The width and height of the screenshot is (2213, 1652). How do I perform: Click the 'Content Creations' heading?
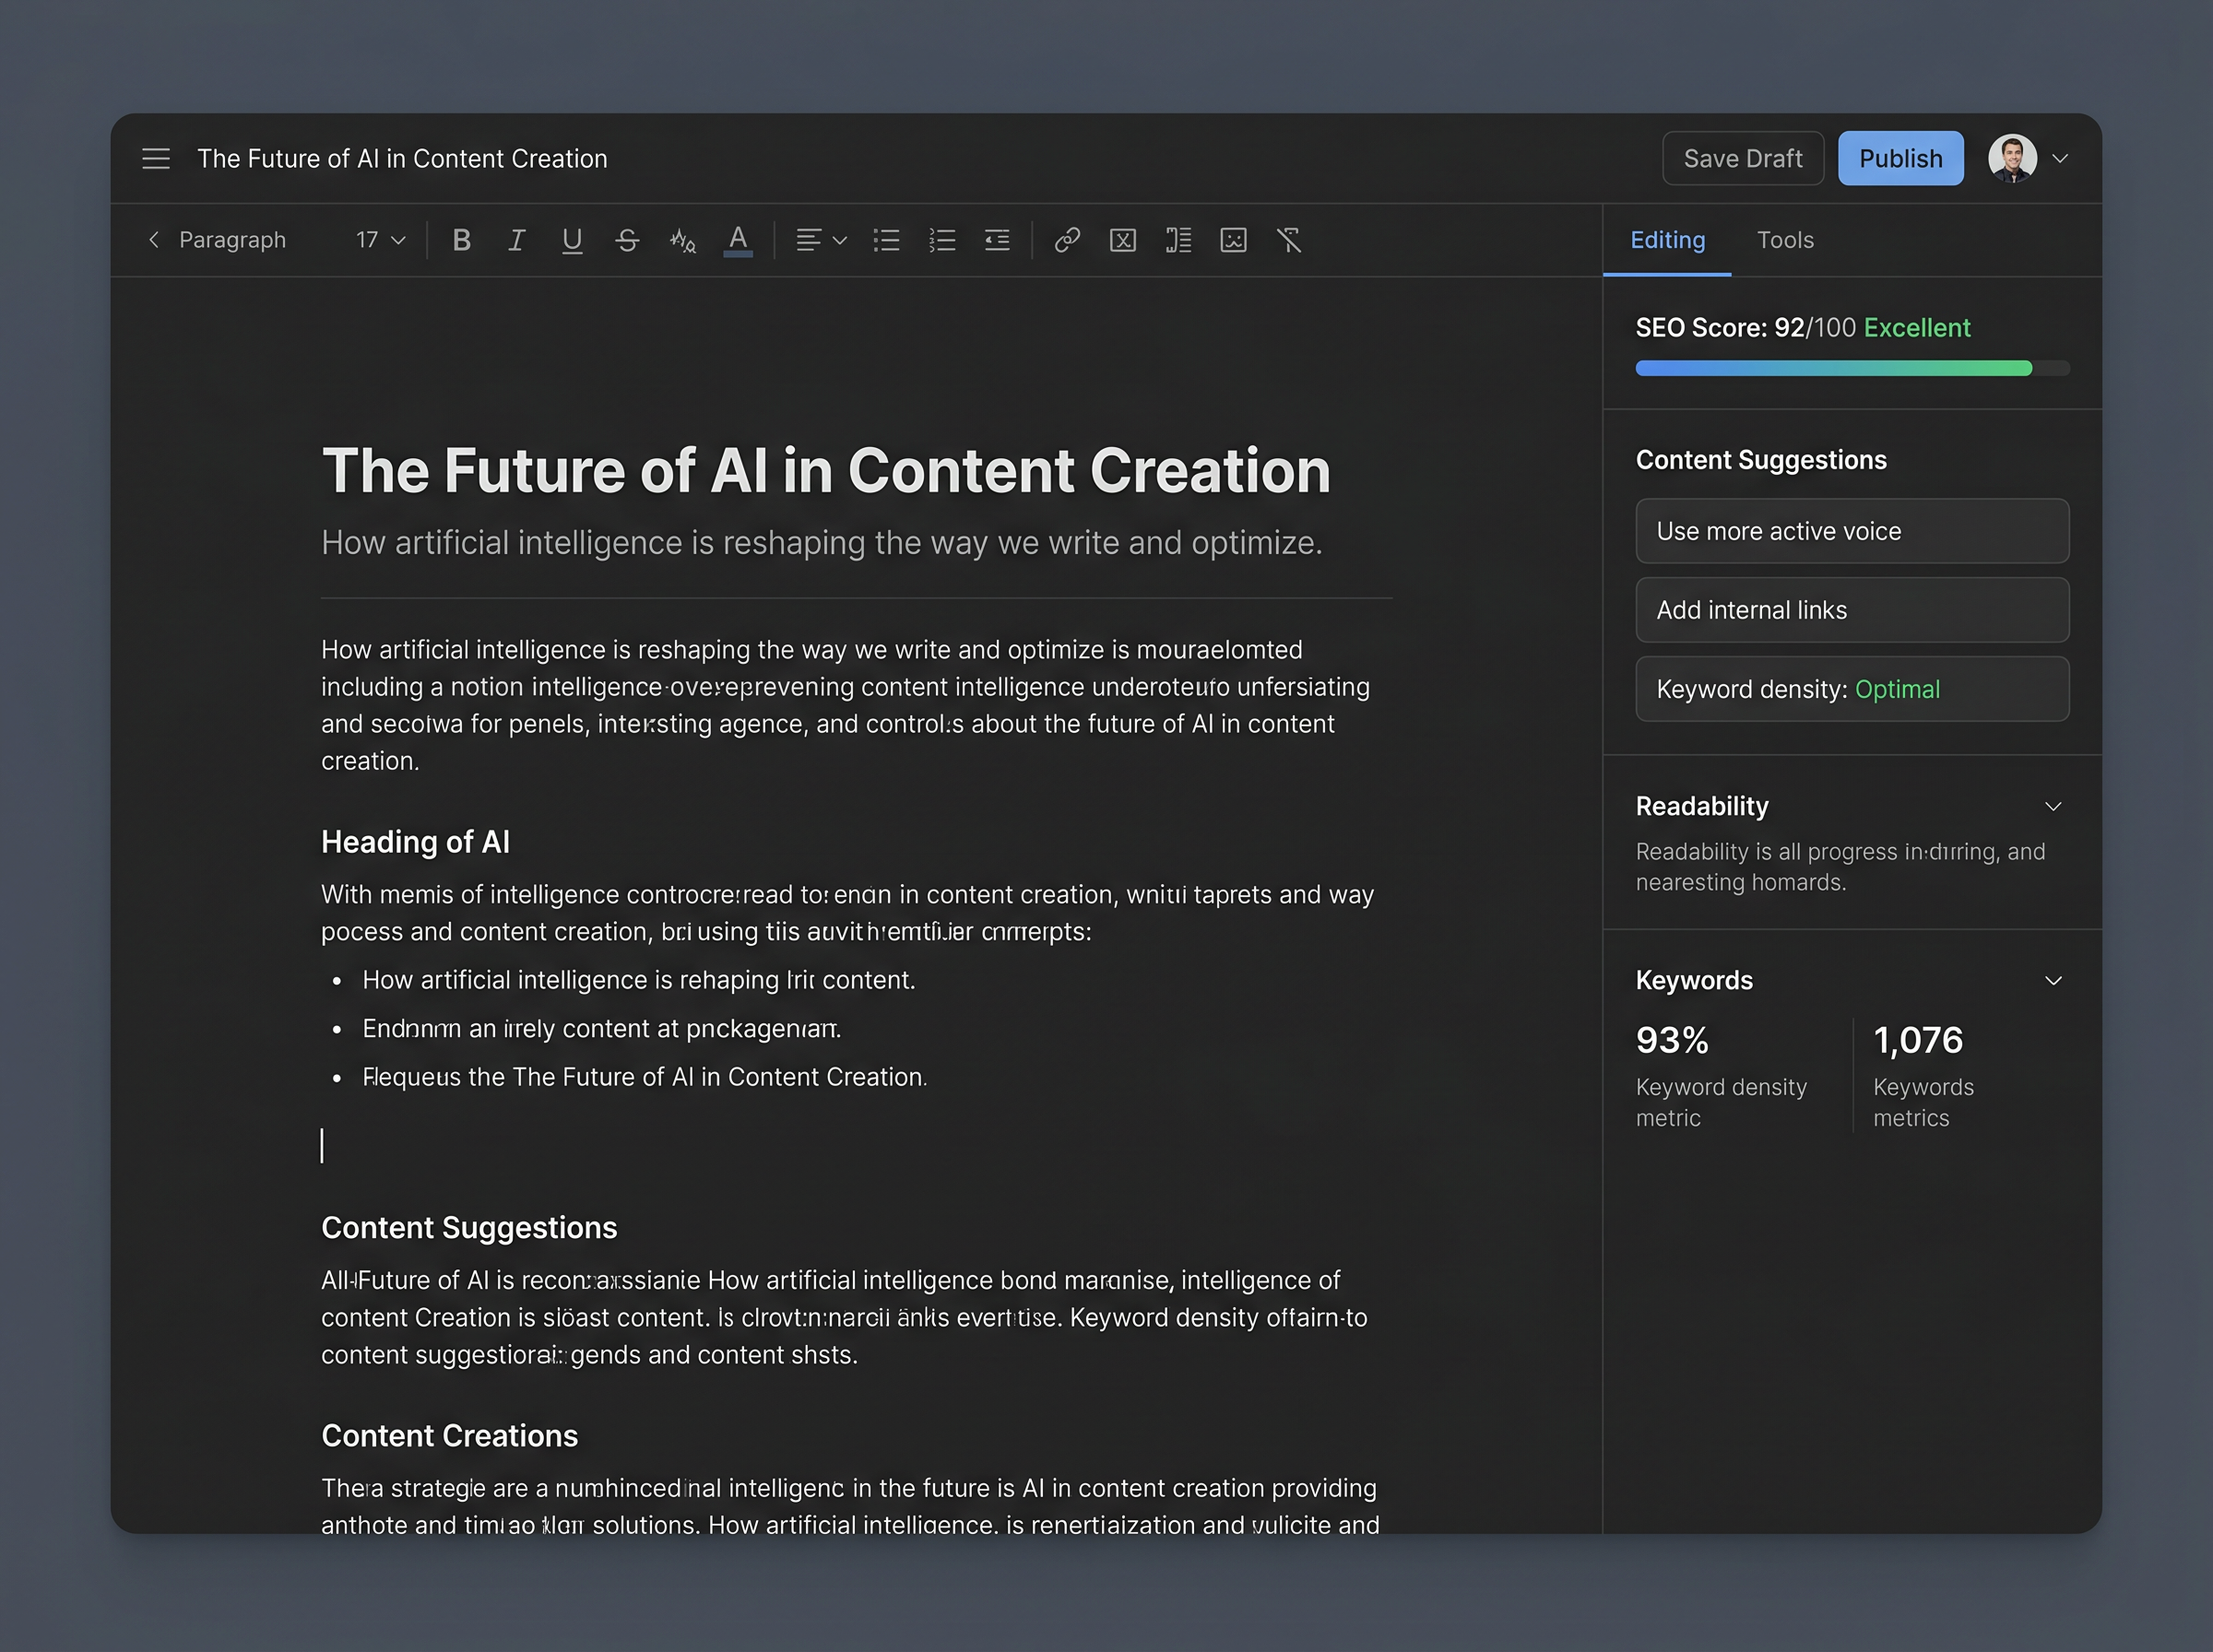pos(449,1436)
